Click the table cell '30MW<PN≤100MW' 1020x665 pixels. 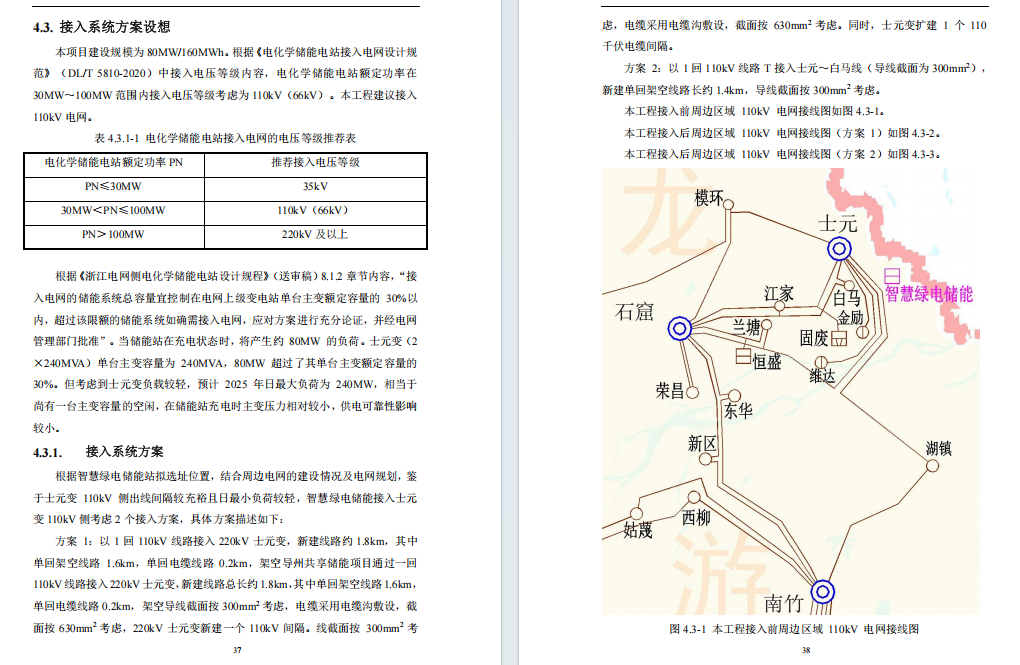click(x=113, y=210)
